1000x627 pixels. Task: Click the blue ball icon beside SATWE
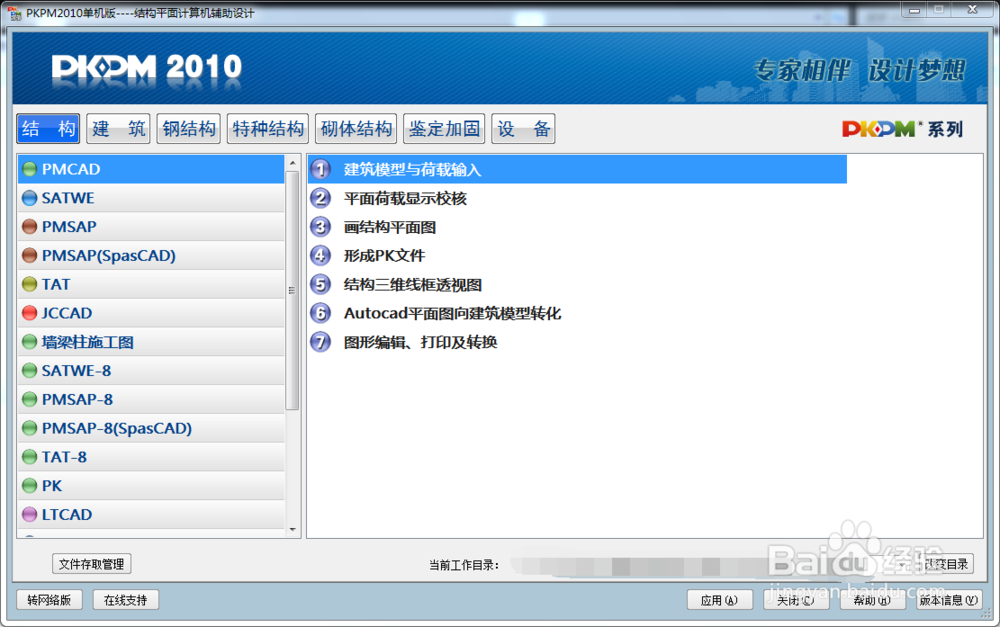(x=29, y=198)
